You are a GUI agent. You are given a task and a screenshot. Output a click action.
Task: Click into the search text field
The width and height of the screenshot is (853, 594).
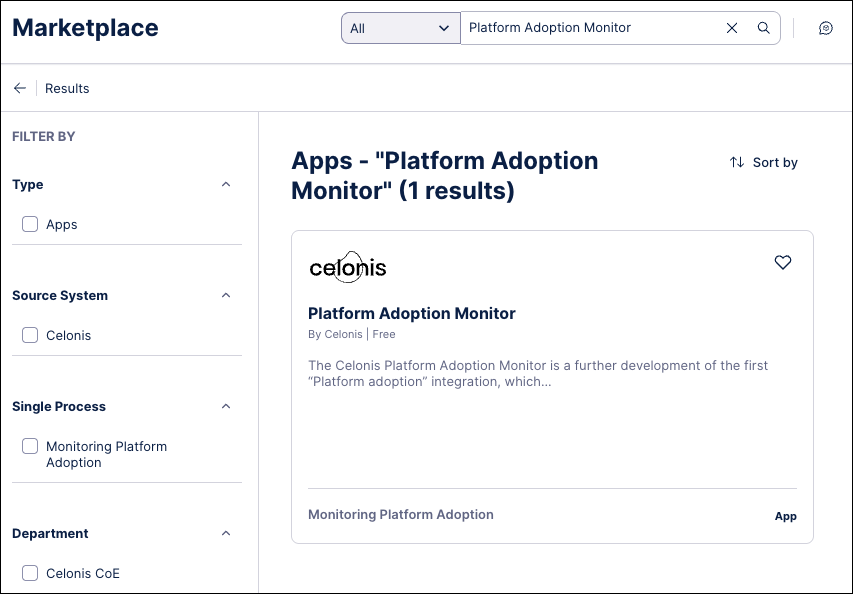tap(590, 28)
